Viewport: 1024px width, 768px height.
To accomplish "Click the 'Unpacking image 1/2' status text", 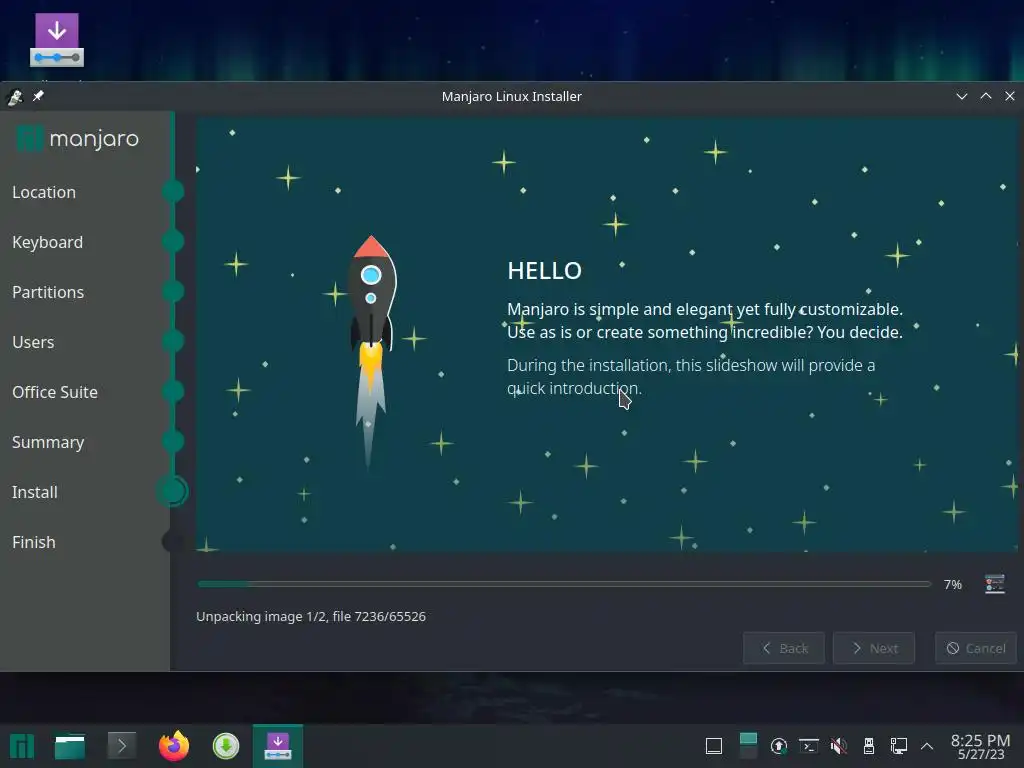I will [311, 616].
